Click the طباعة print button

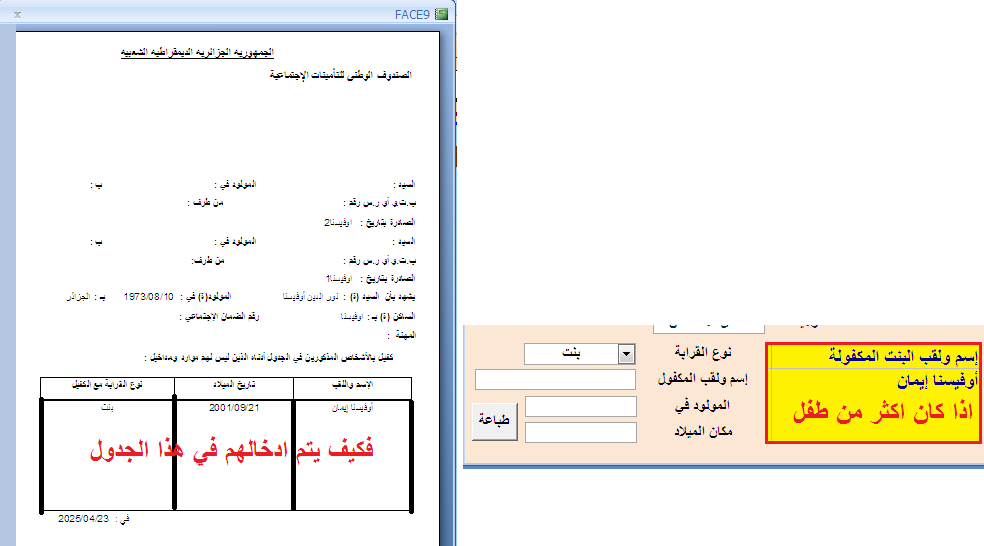tap(495, 421)
